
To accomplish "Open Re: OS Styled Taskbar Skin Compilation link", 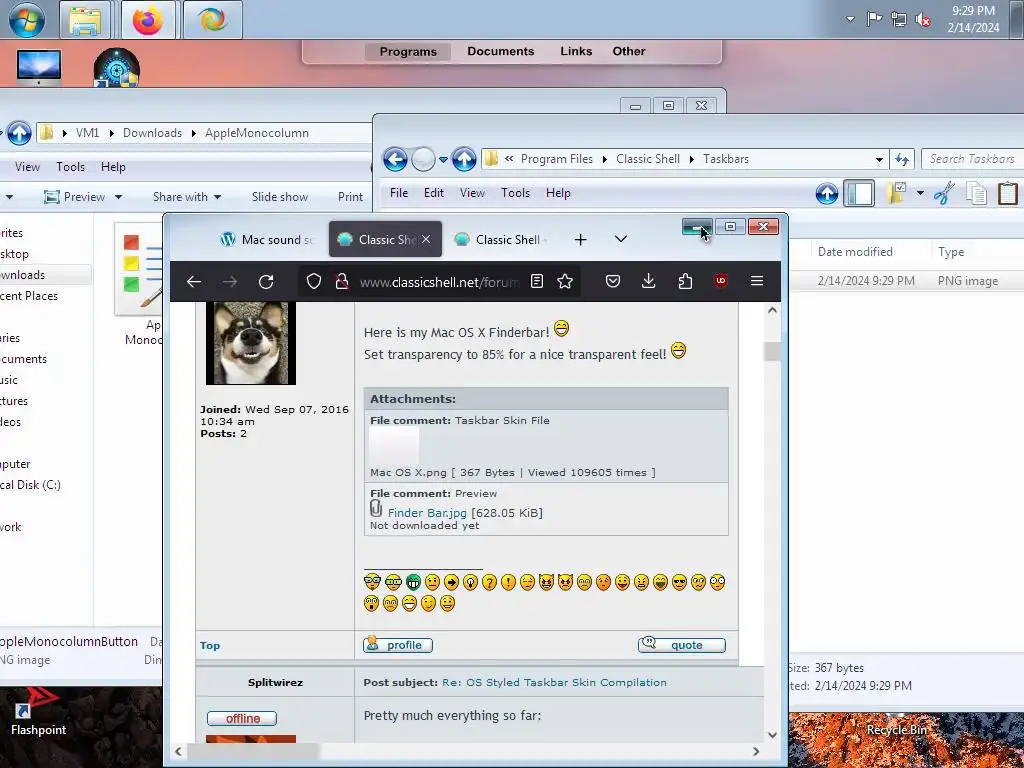I will click(554, 682).
